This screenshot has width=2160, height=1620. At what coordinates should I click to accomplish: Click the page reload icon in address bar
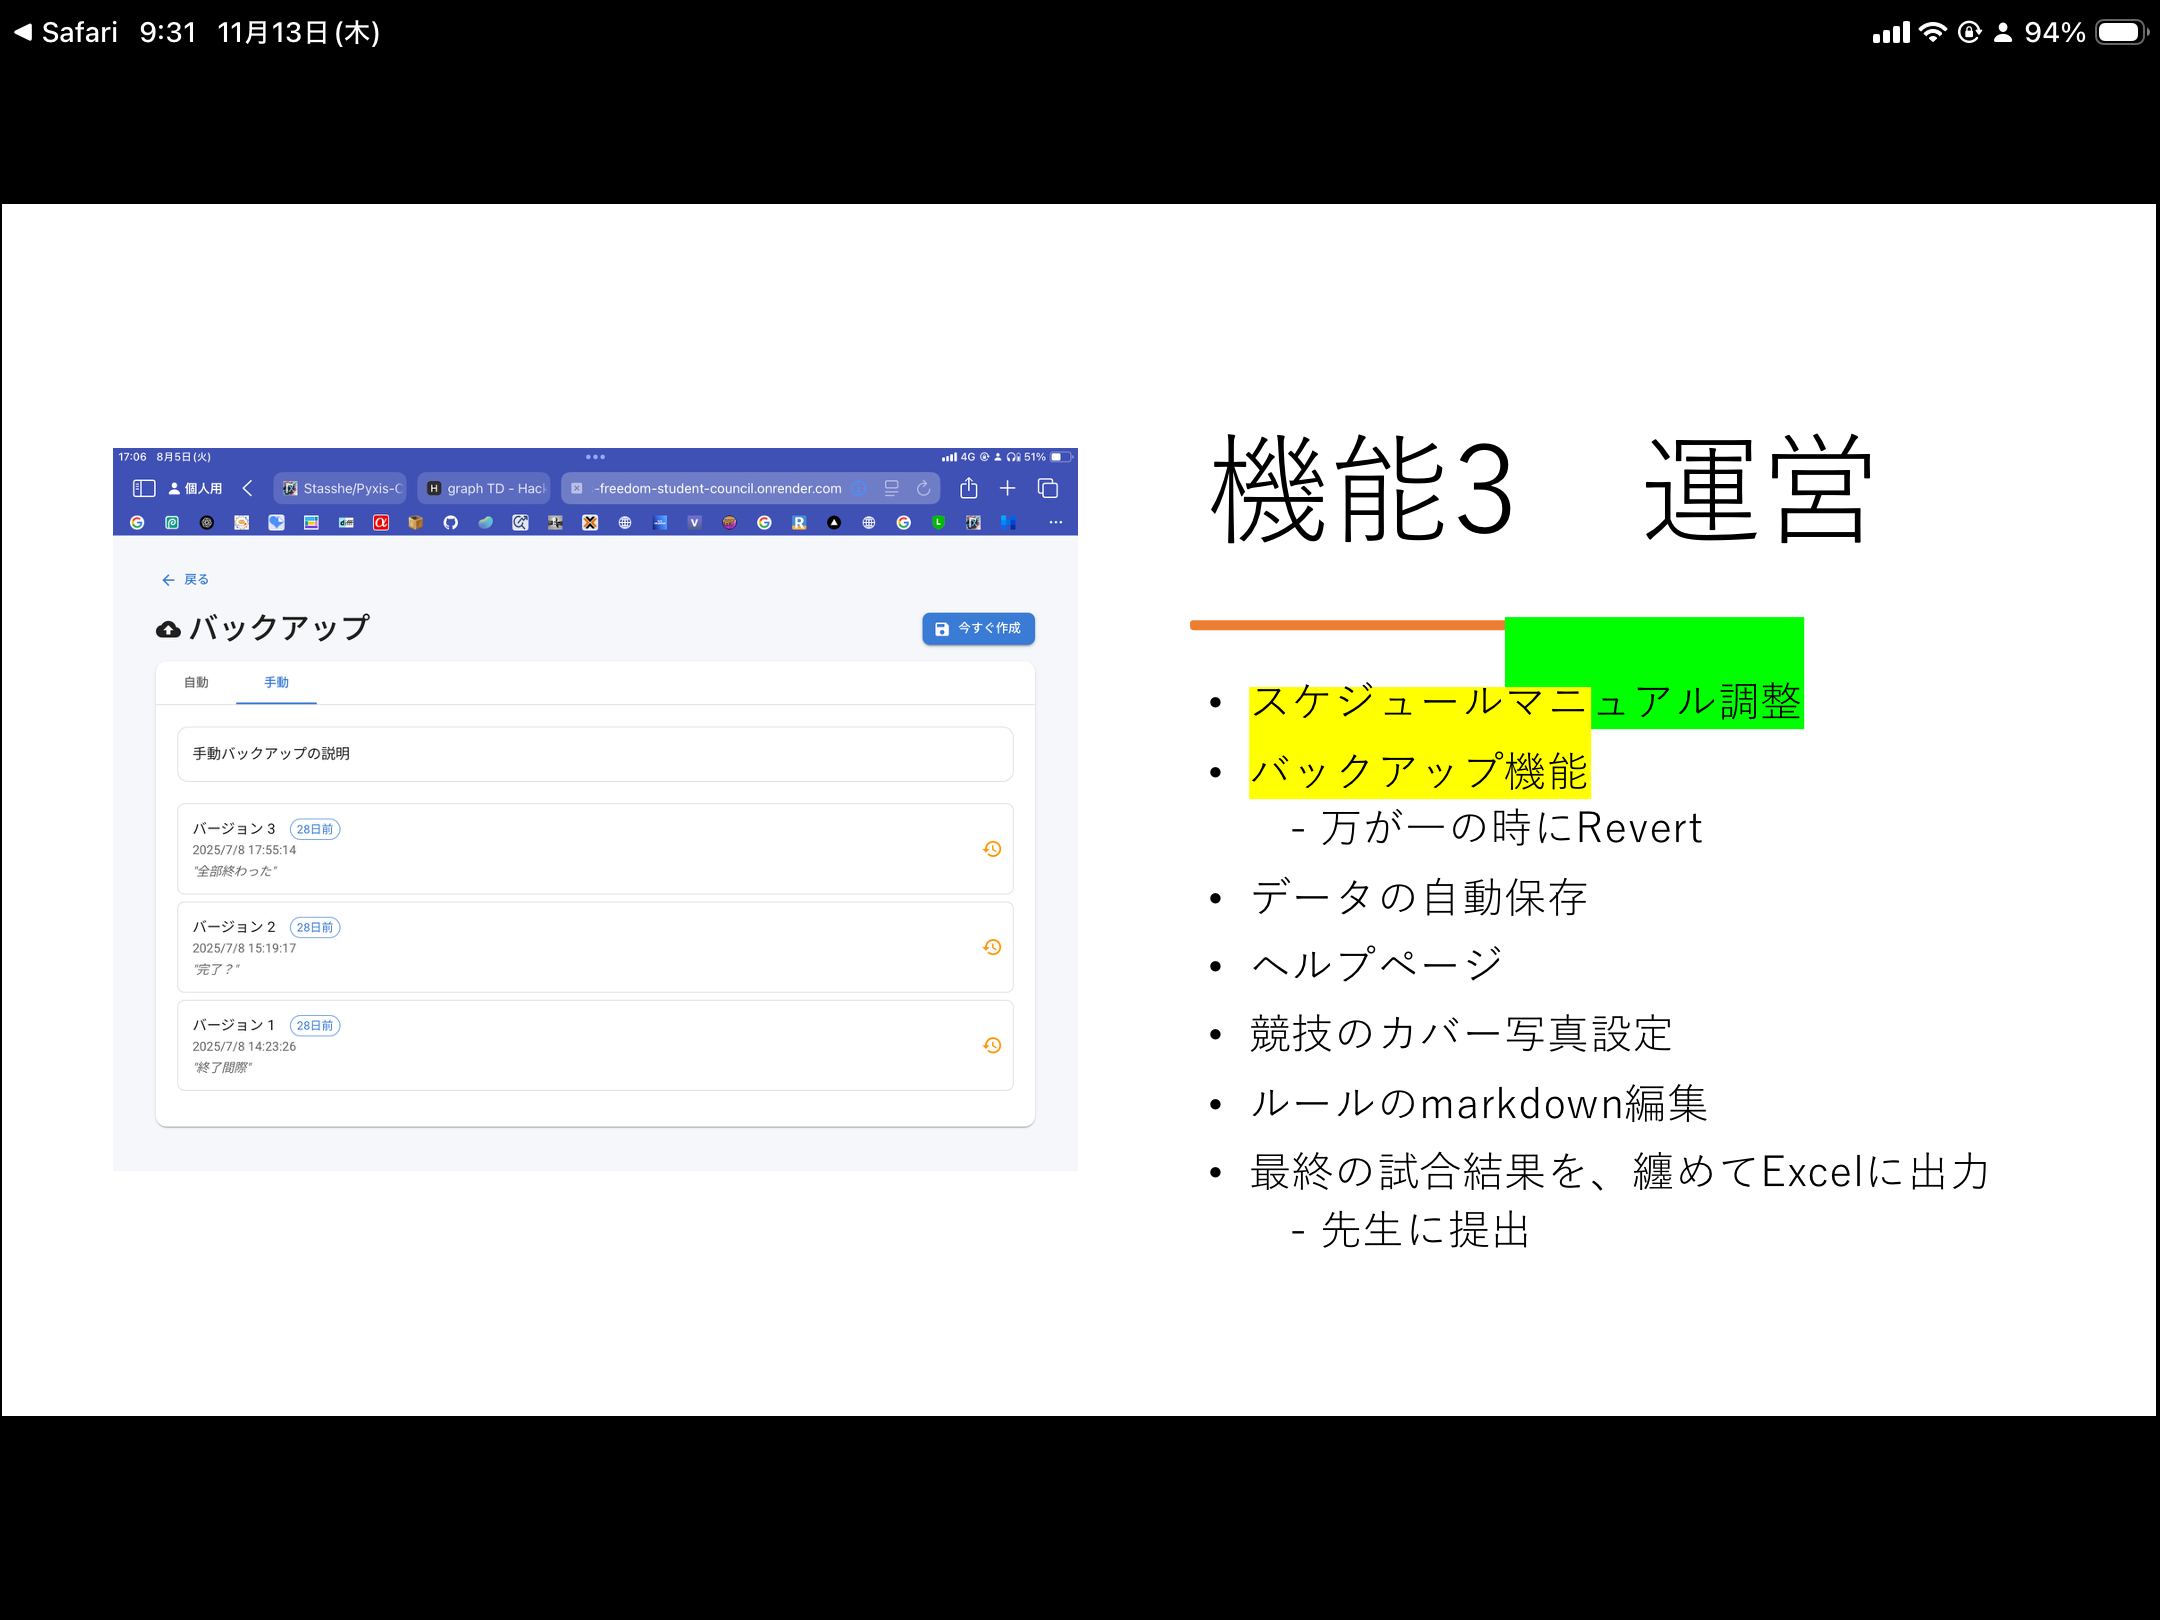coord(923,488)
